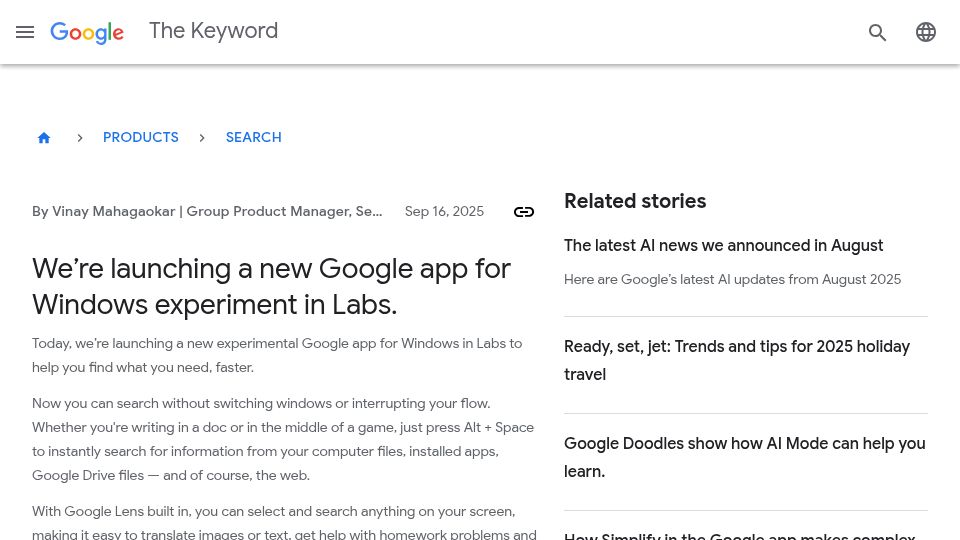Open partially visible 'How Simplify in the Google app' story
This screenshot has width=960, height=540.
(740, 536)
